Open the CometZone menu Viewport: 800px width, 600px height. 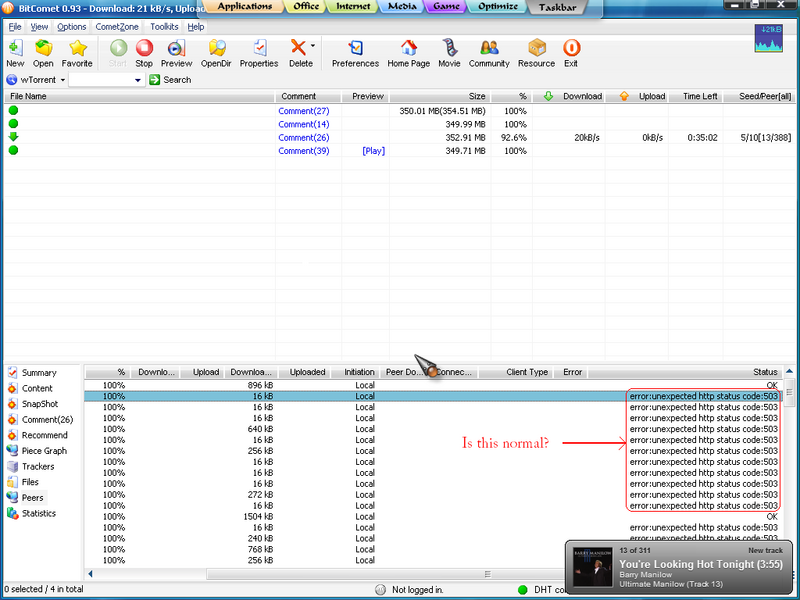pos(118,27)
